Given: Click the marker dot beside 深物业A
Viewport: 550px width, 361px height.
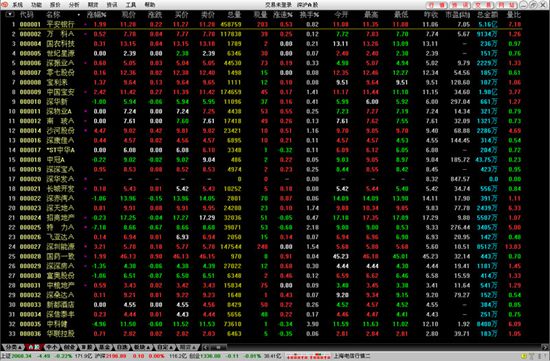Looking at the screenshot, I should pyautogui.click(x=85, y=111).
